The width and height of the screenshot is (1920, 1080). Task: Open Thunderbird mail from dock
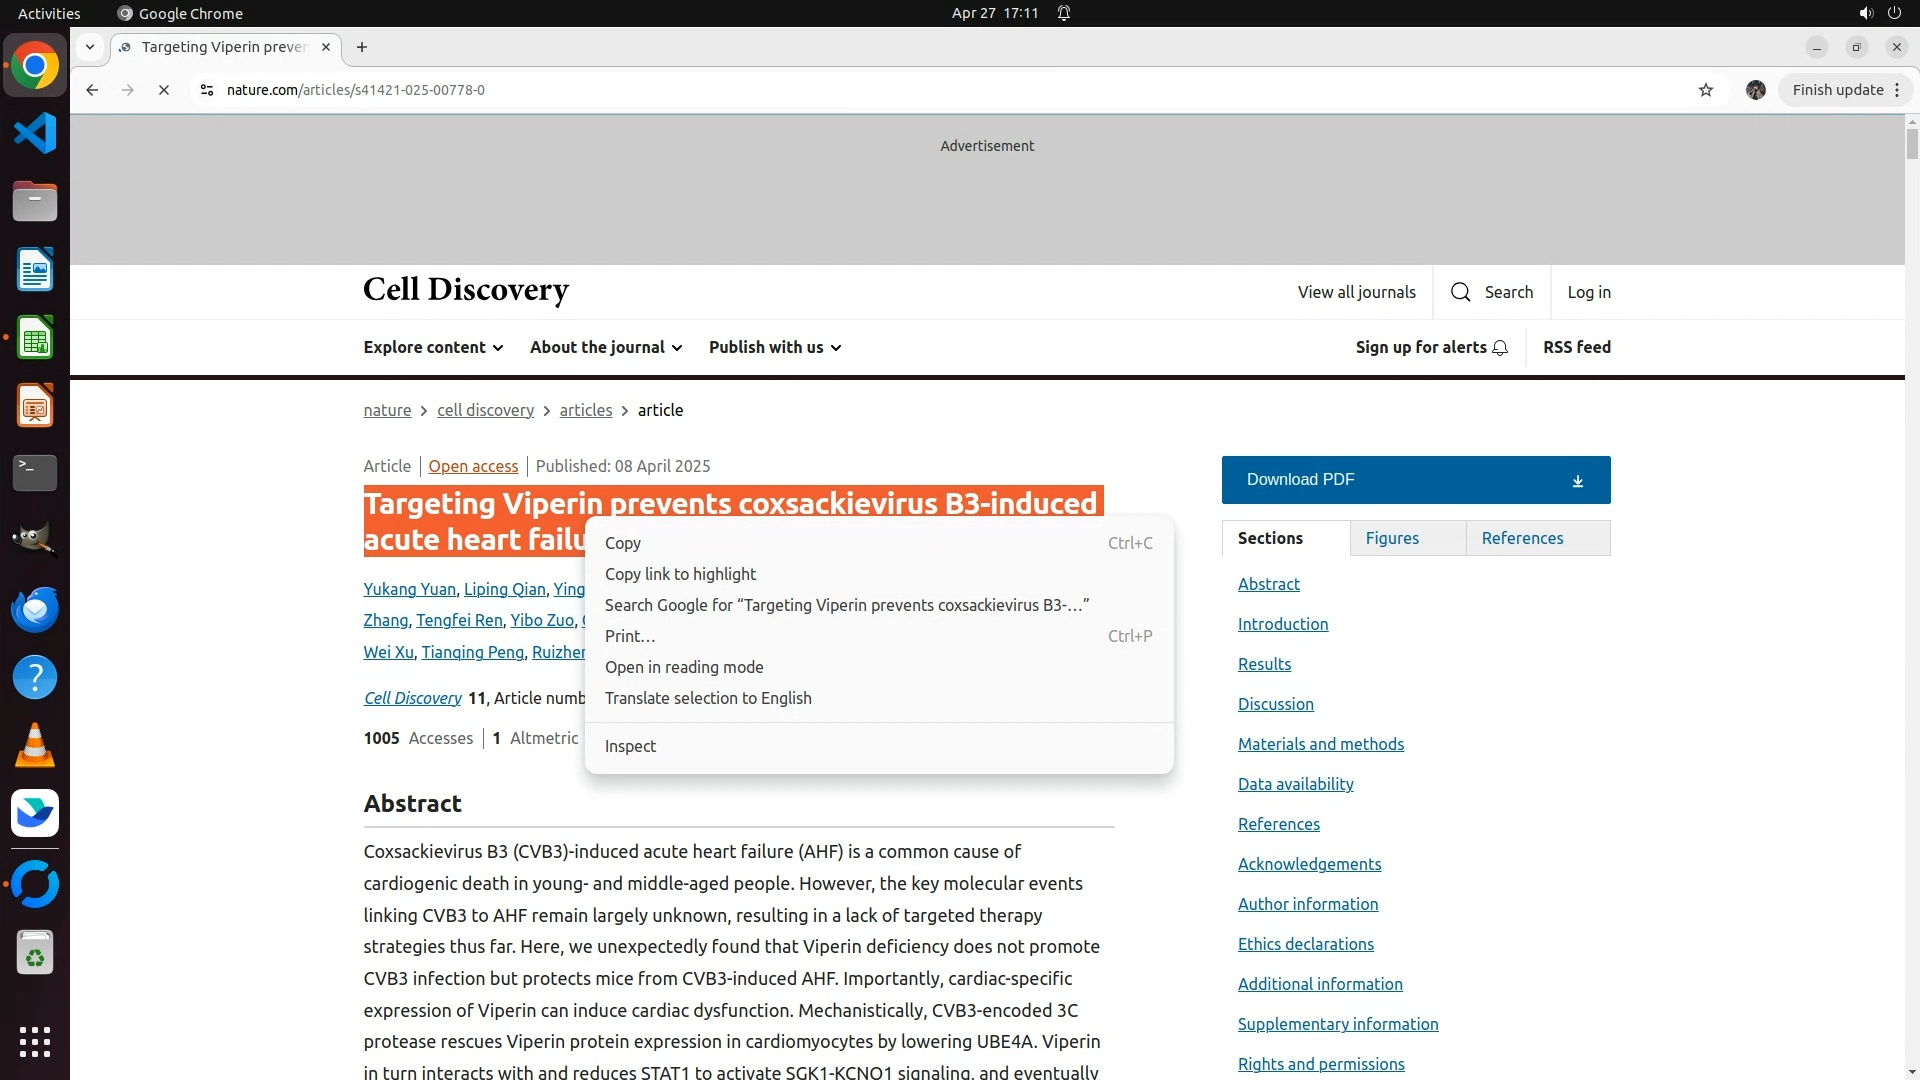tap(35, 609)
